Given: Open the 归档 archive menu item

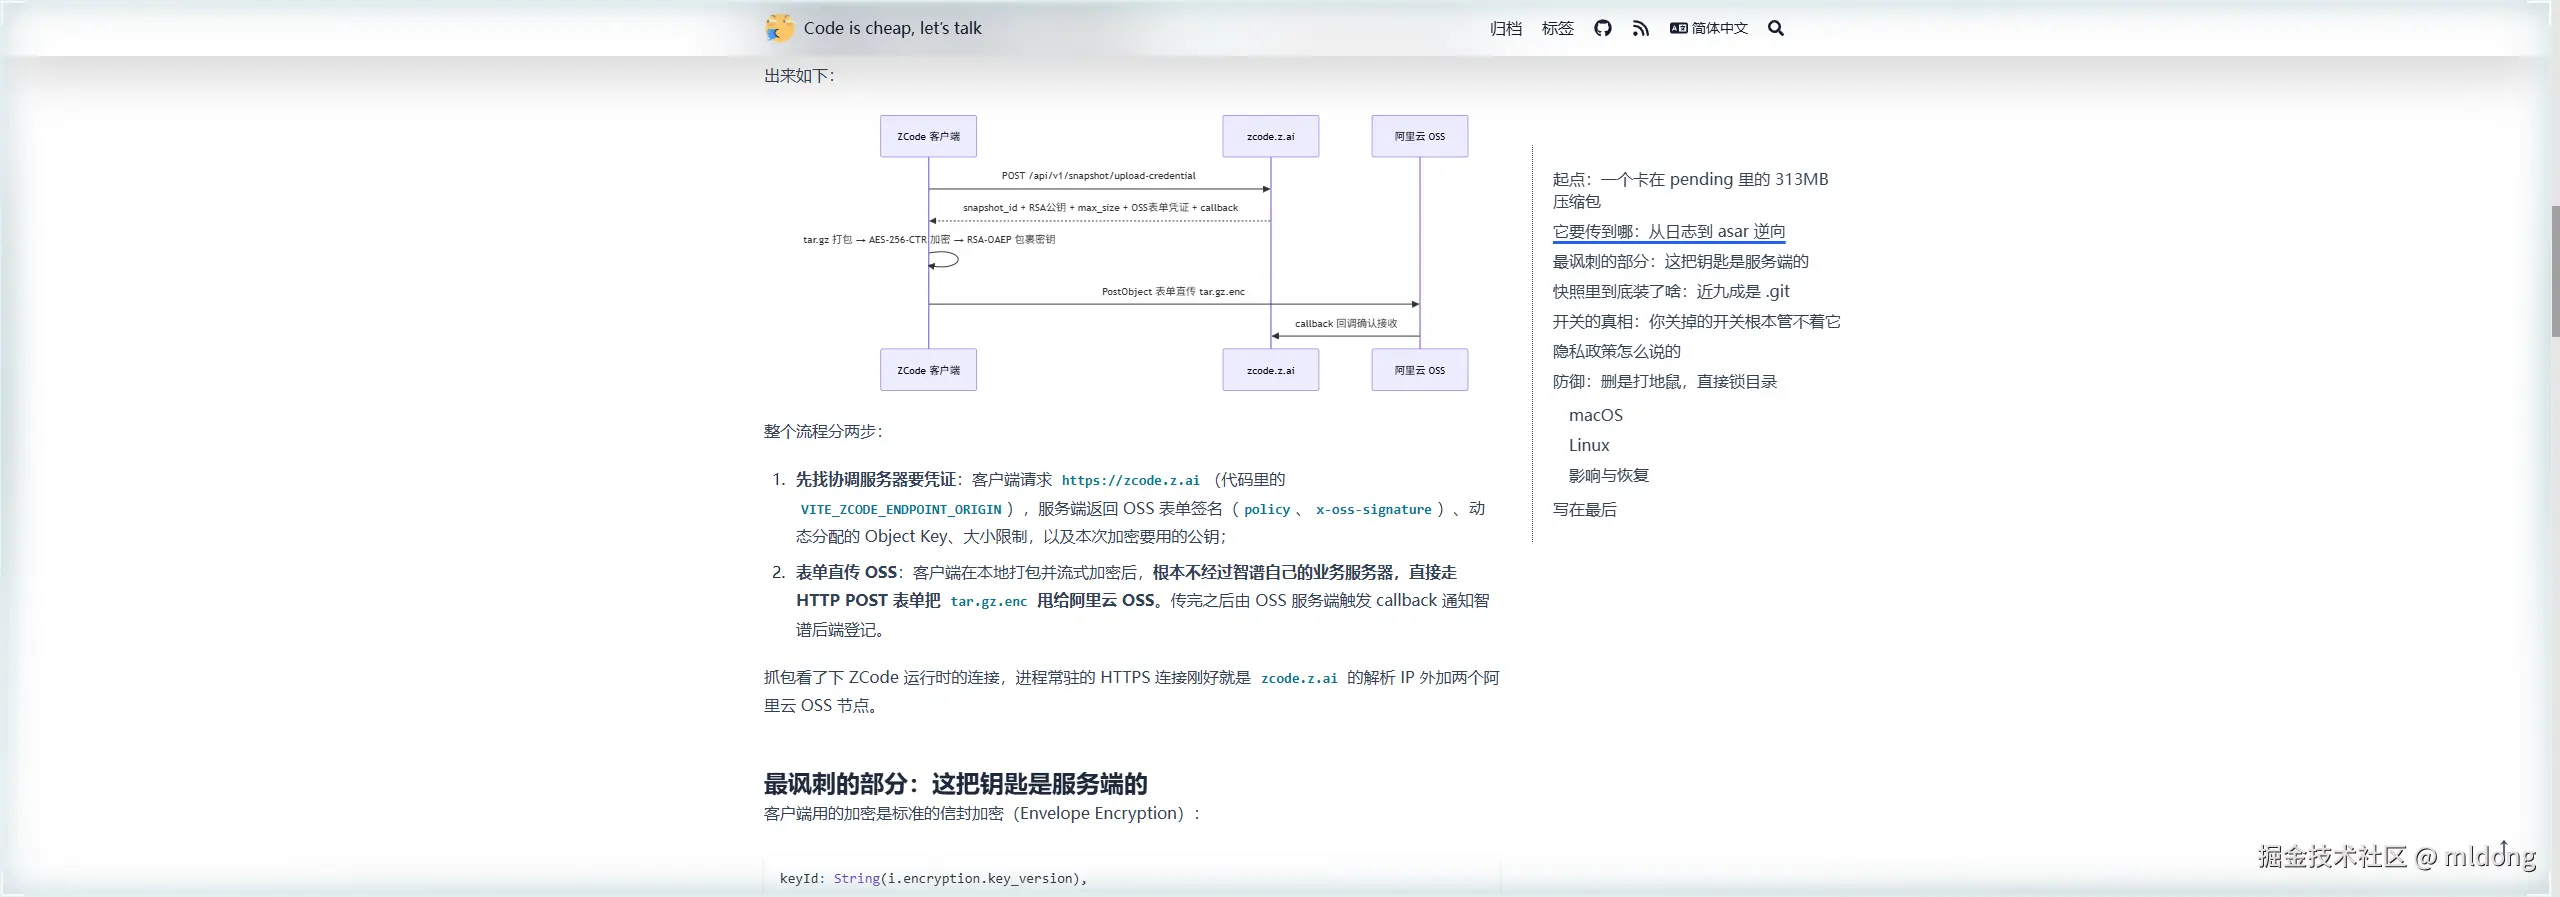Looking at the screenshot, I should pos(1505,28).
